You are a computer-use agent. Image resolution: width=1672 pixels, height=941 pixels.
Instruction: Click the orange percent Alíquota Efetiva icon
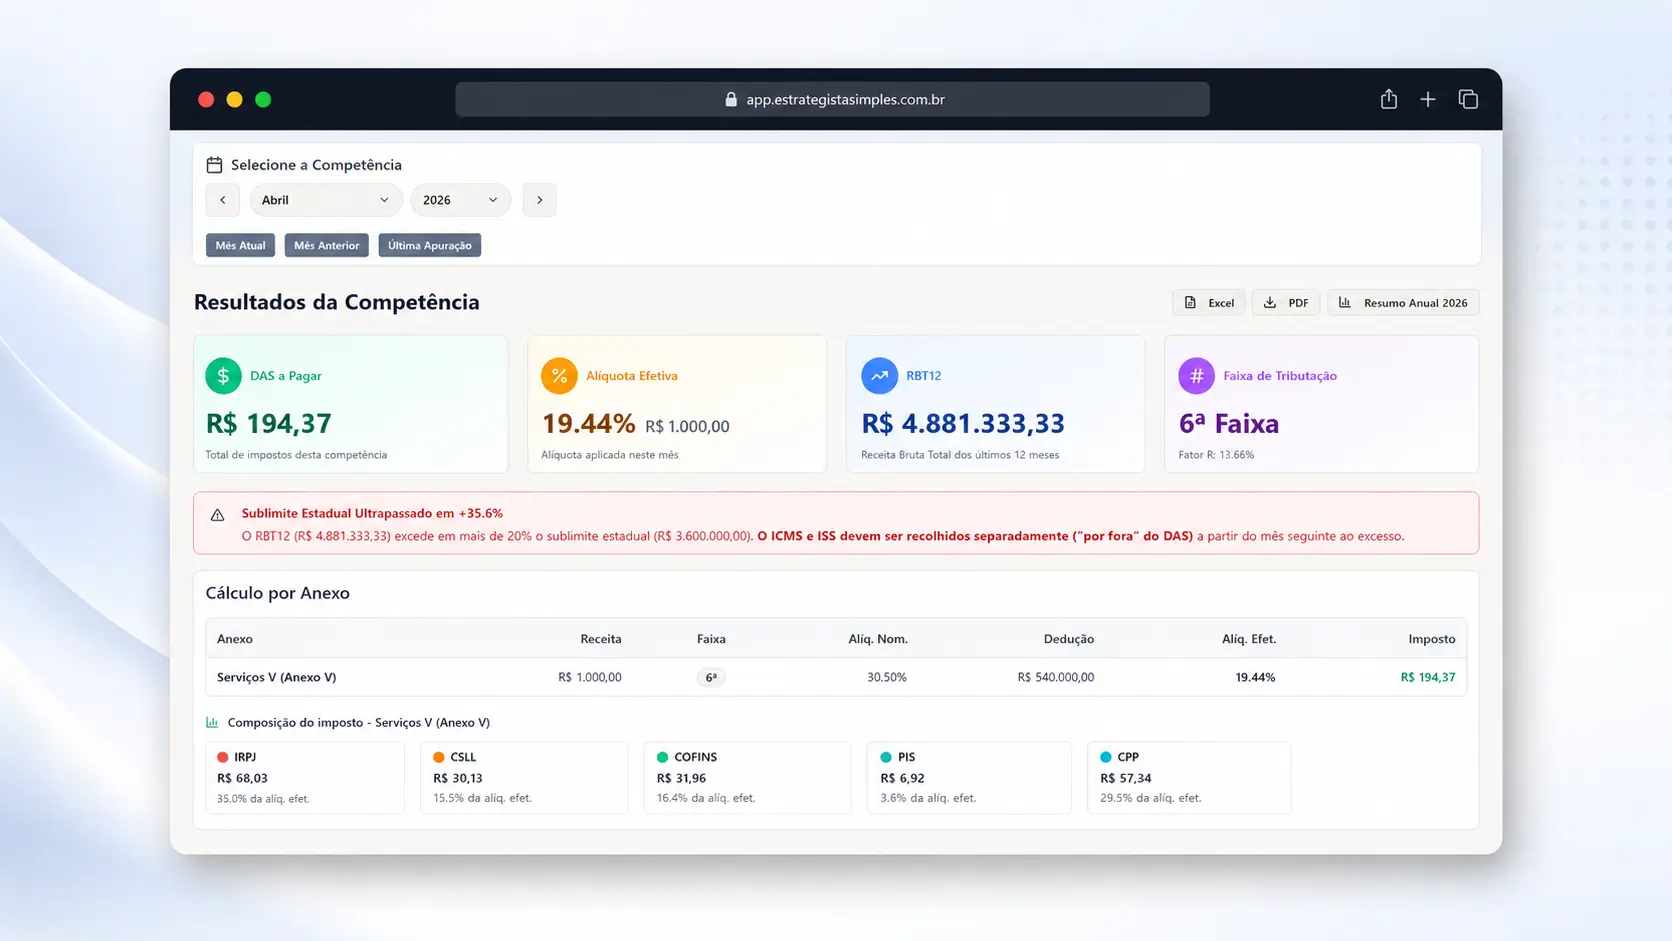pyautogui.click(x=559, y=376)
